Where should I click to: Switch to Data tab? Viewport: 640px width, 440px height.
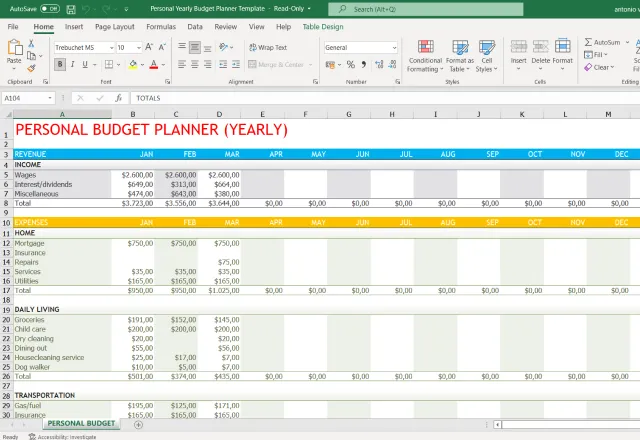point(195,27)
